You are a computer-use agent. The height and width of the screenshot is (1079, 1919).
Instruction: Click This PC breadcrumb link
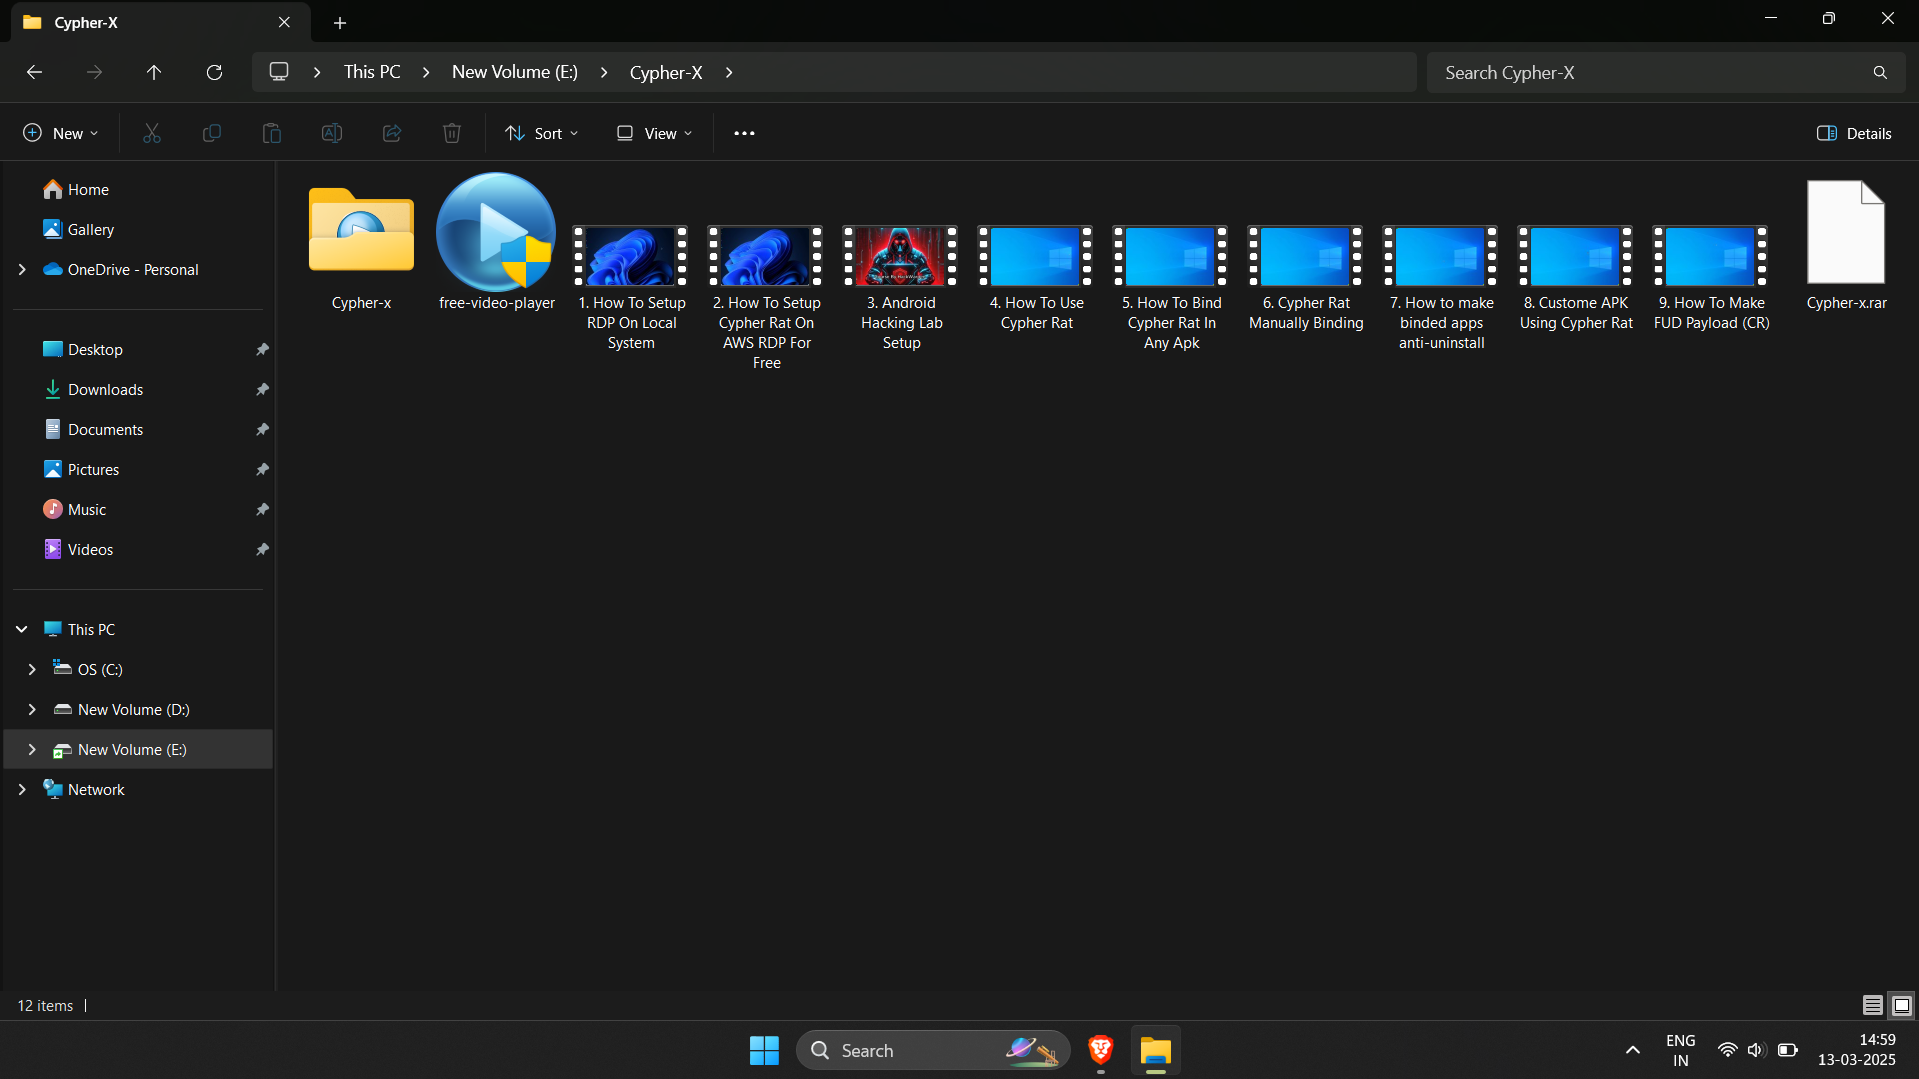[x=372, y=72]
